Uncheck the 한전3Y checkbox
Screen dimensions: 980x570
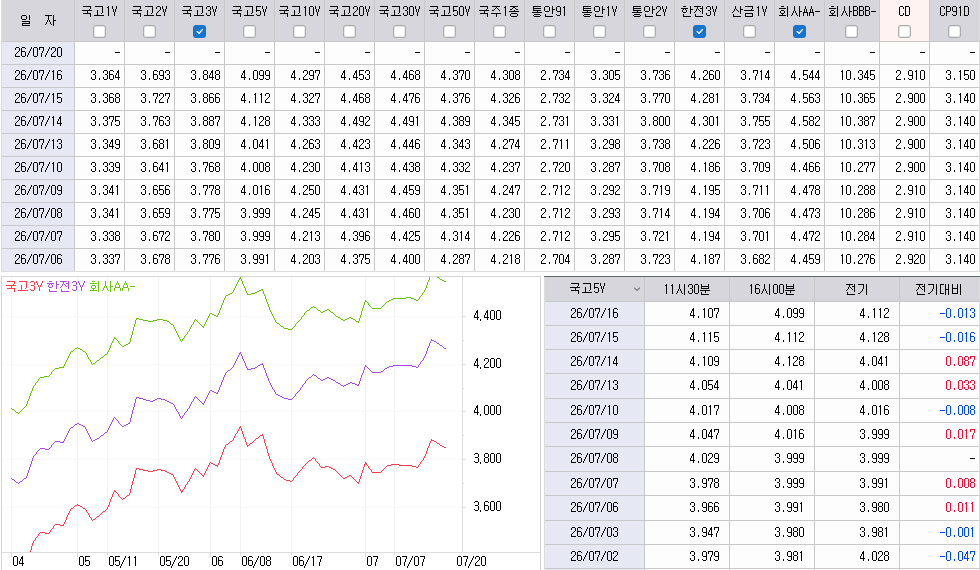[699, 31]
